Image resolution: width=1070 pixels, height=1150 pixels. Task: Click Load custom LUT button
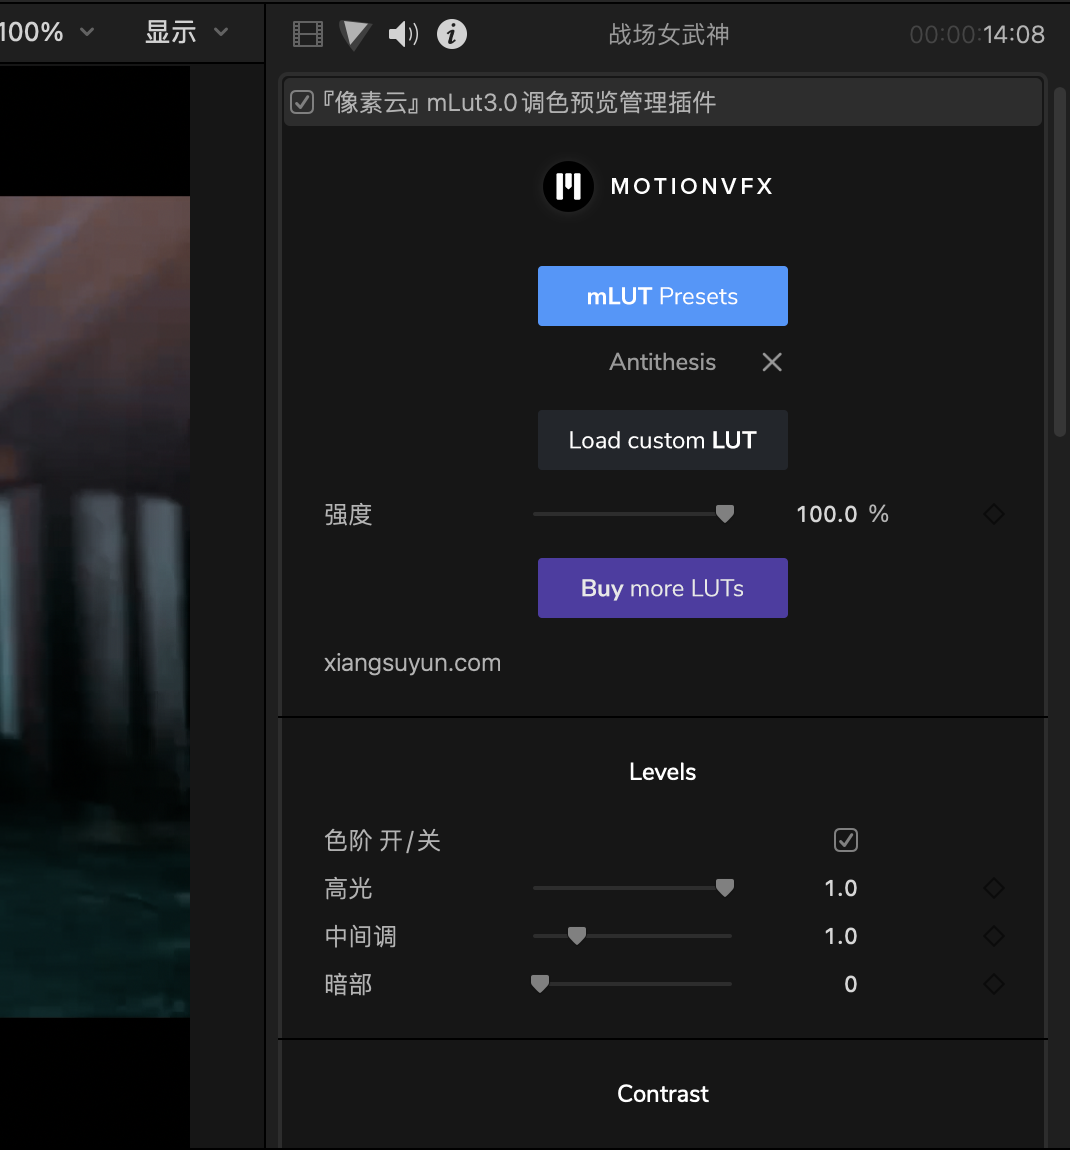point(663,440)
